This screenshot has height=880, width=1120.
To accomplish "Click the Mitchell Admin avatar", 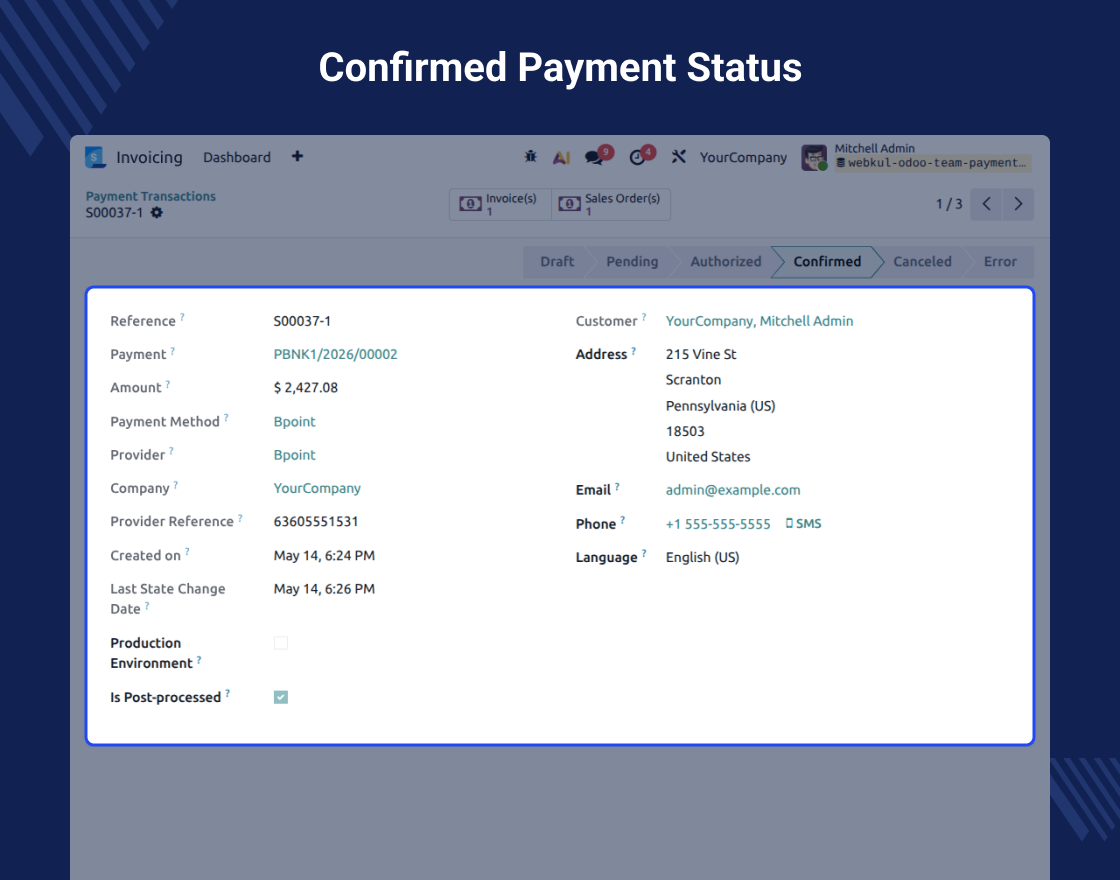I will tap(814, 157).
